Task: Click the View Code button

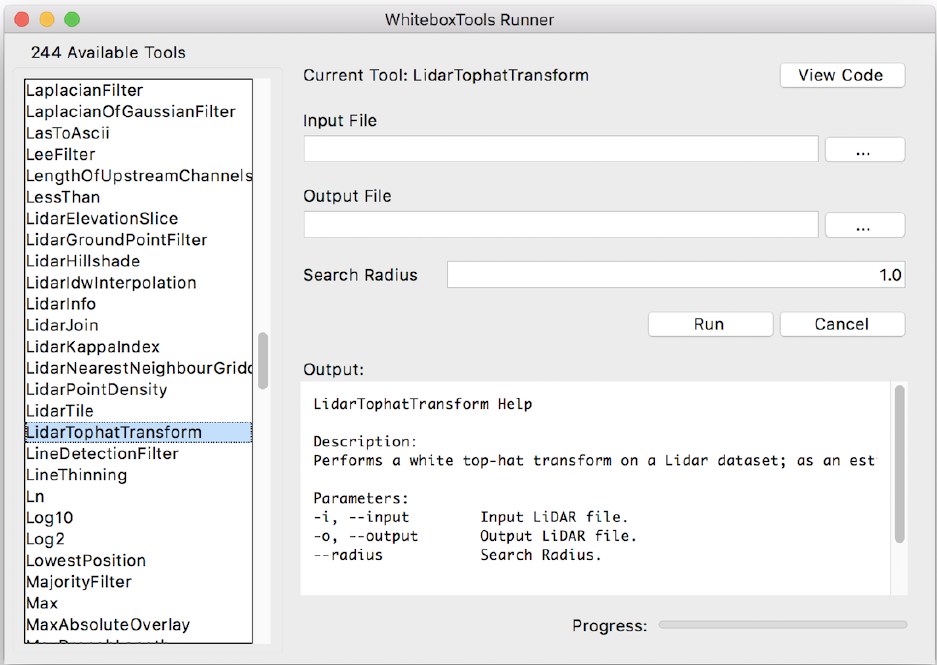Action: pyautogui.click(x=842, y=75)
